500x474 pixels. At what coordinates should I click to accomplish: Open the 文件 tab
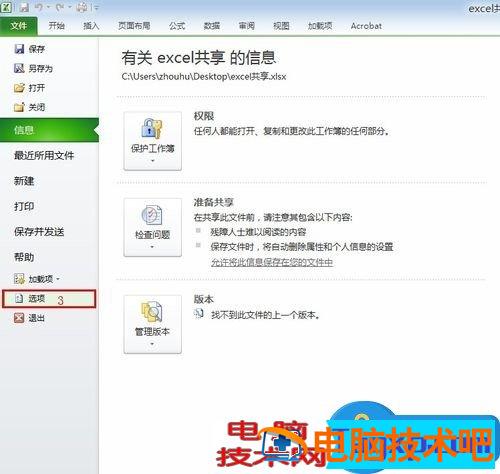click(19, 26)
